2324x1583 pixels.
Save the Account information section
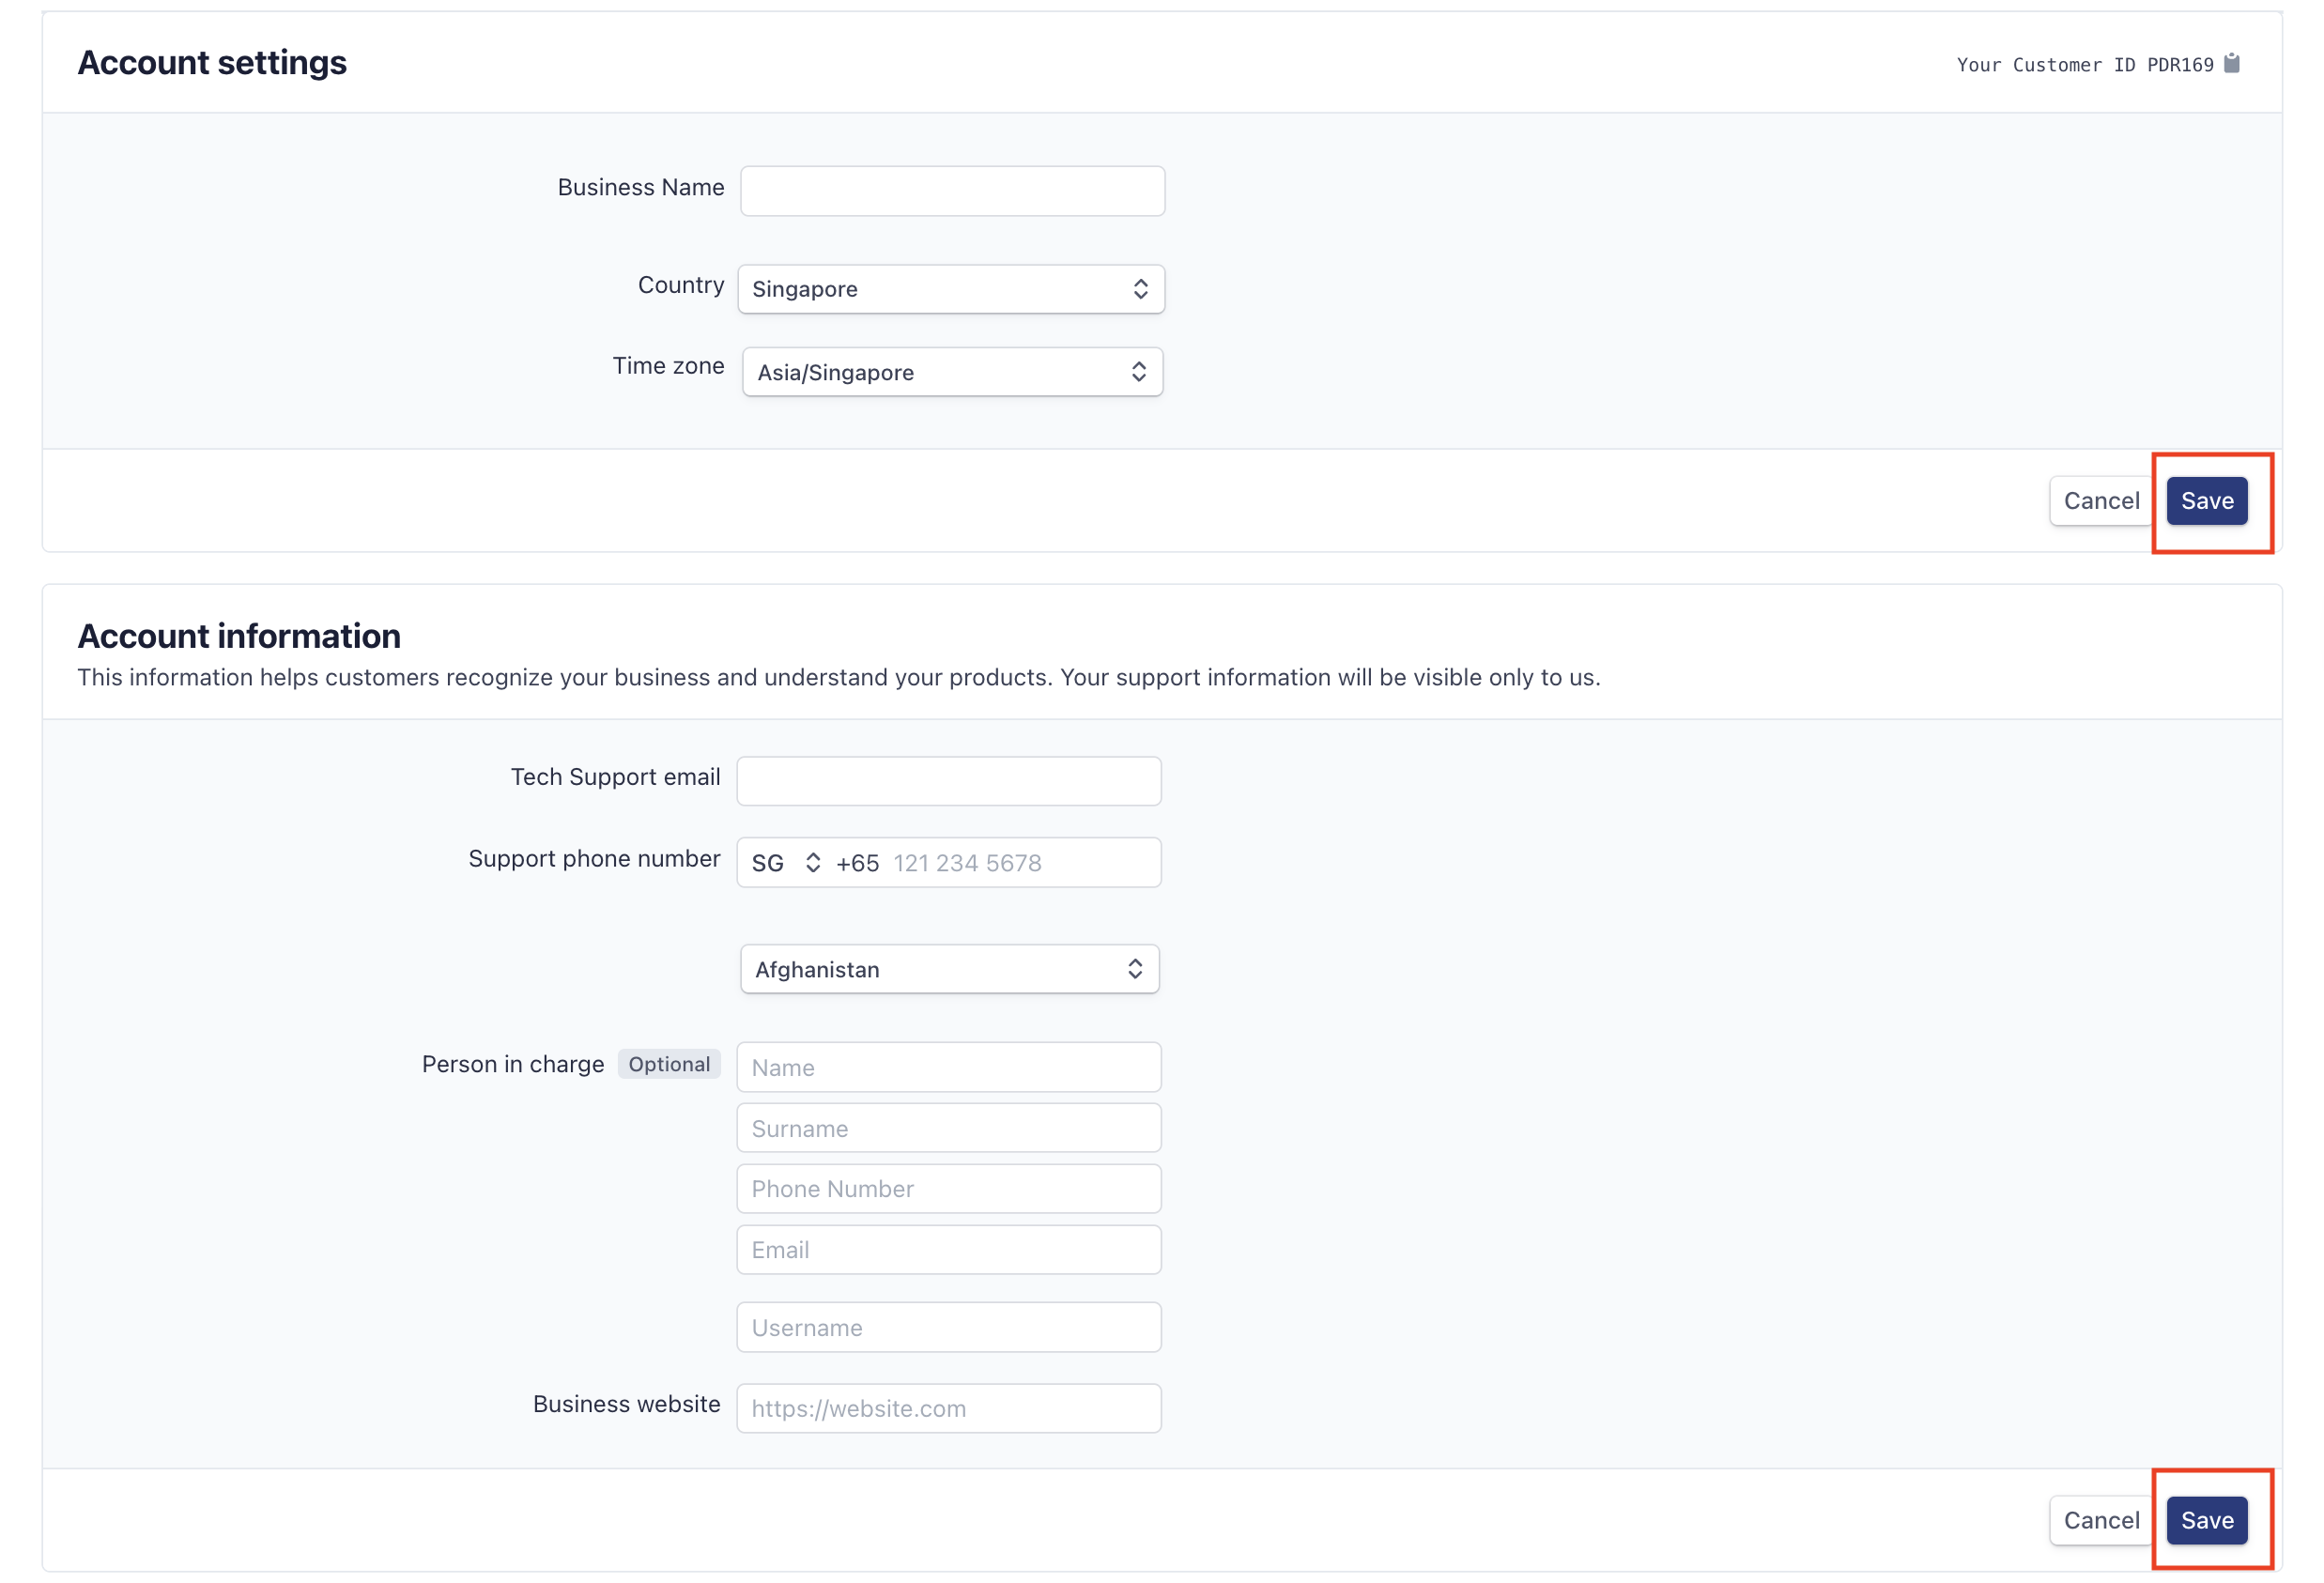click(2206, 1520)
